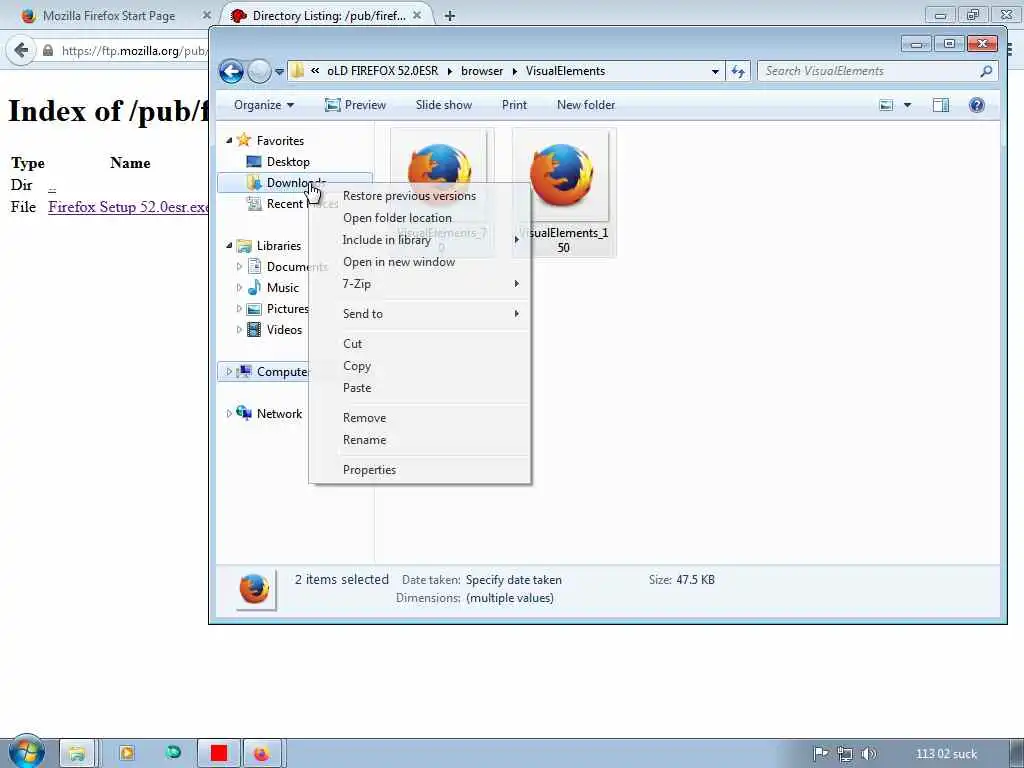Viewport: 1024px width, 768px height.
Task: Open Desktop in navigation pane
Action: tap(288, 161)
